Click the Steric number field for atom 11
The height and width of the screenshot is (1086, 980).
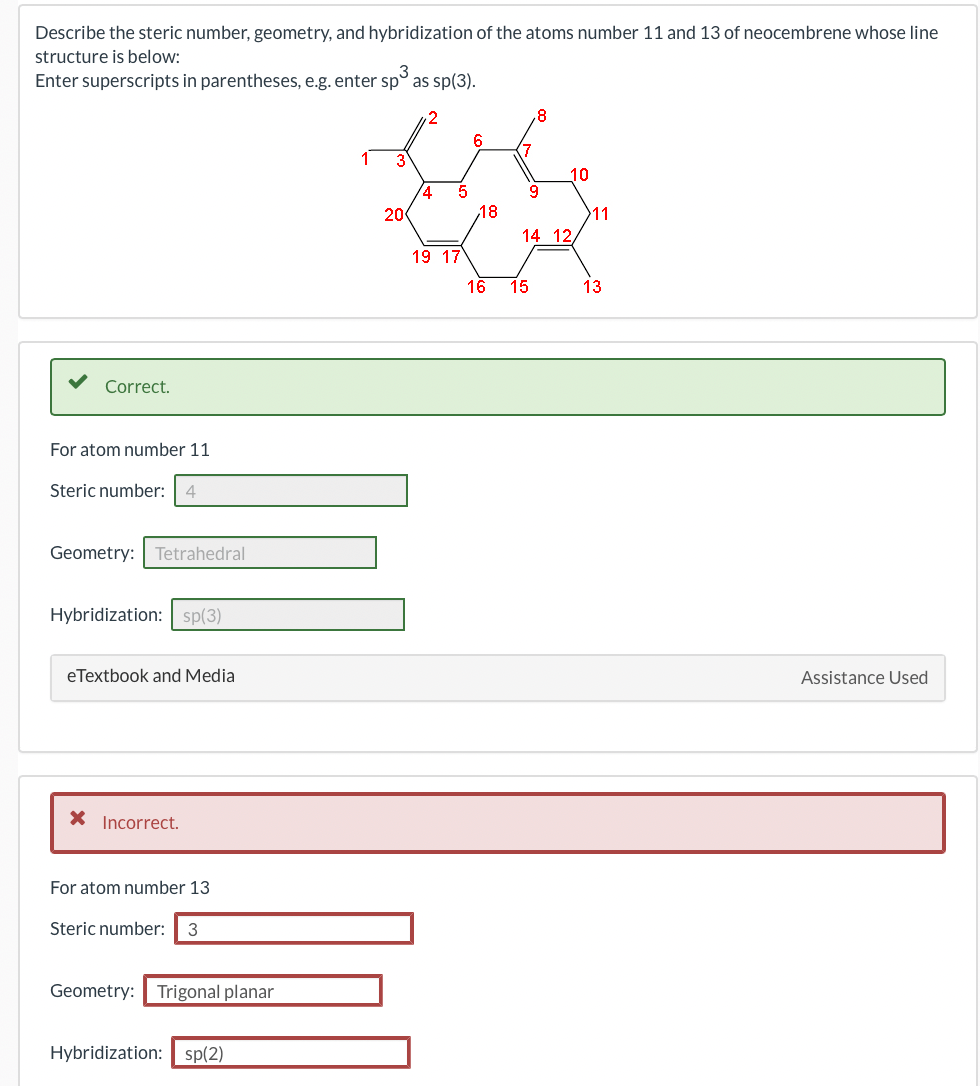pyautogui.click(x=291, y=490)
